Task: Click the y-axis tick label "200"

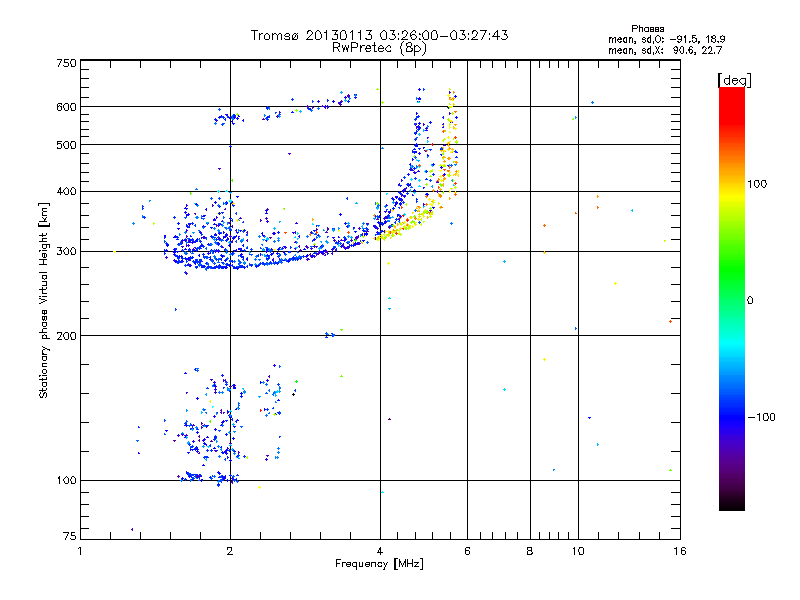Action: click(66, 336)
